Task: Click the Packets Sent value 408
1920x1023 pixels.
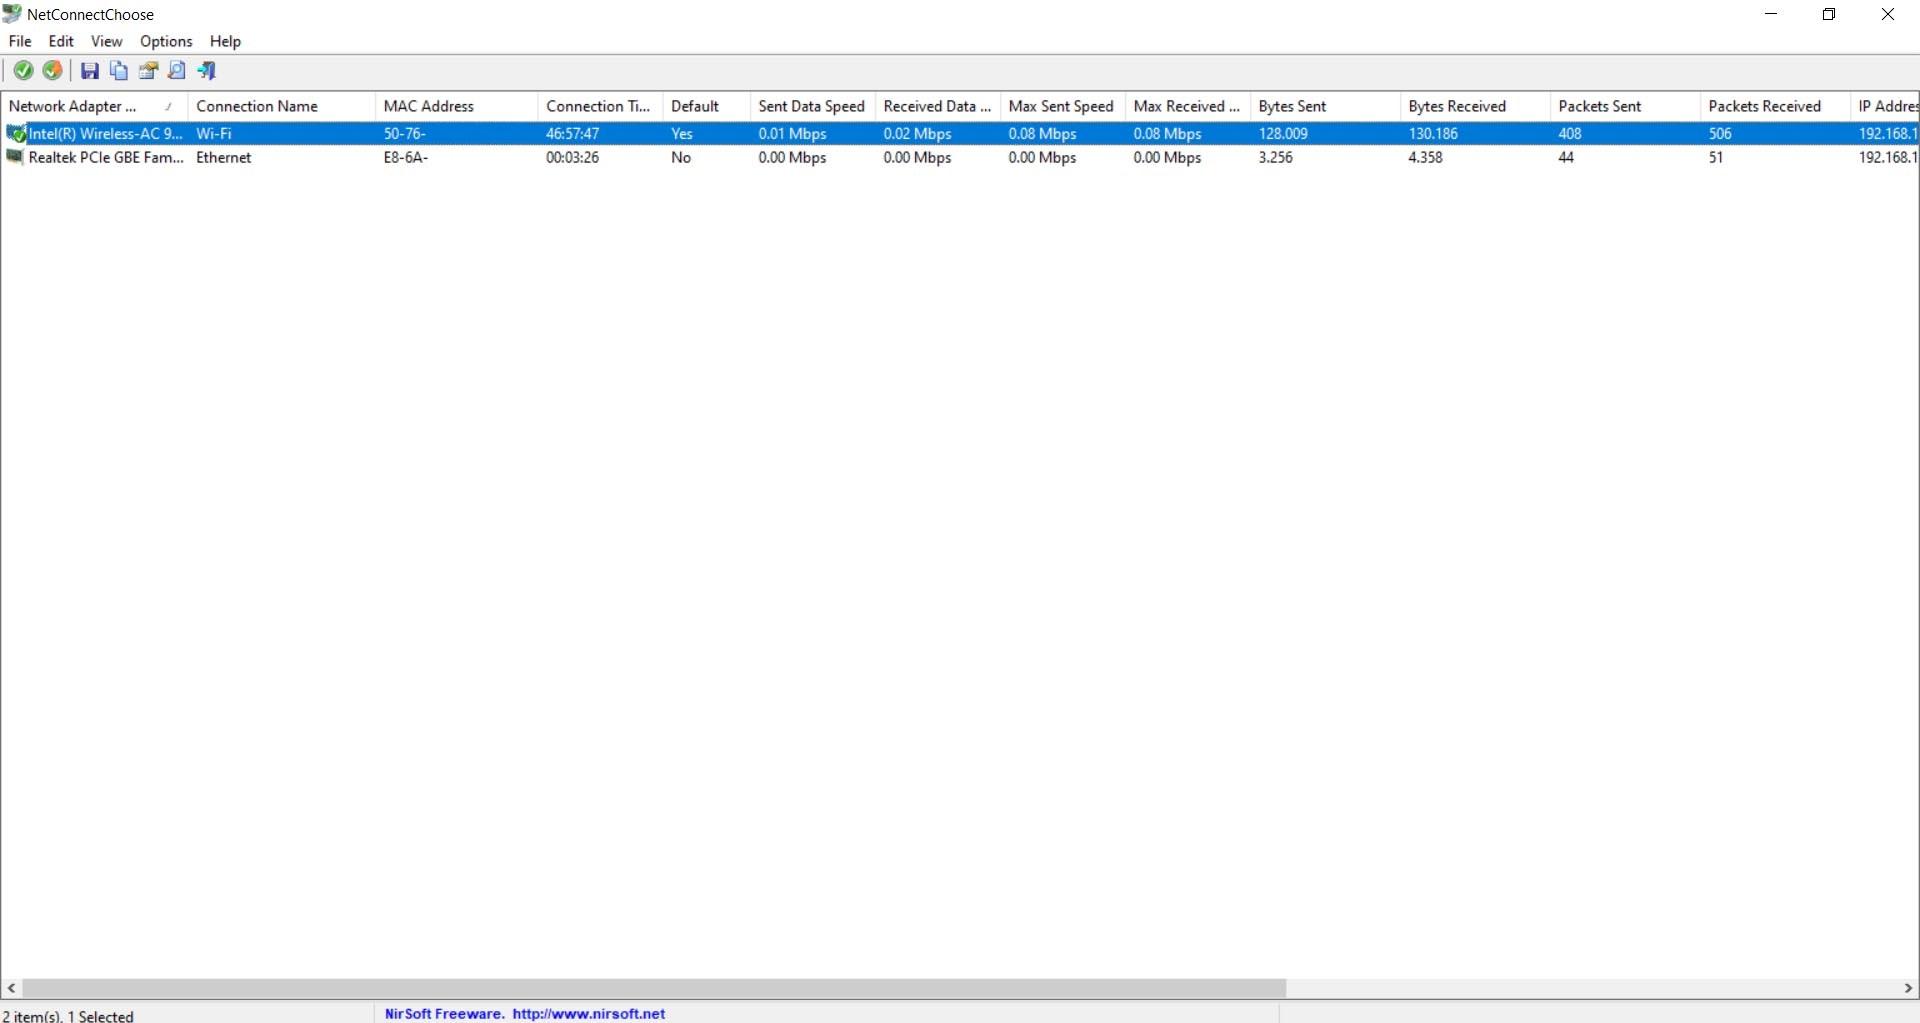Action: pyautogui.click(x=1570, y=133)
